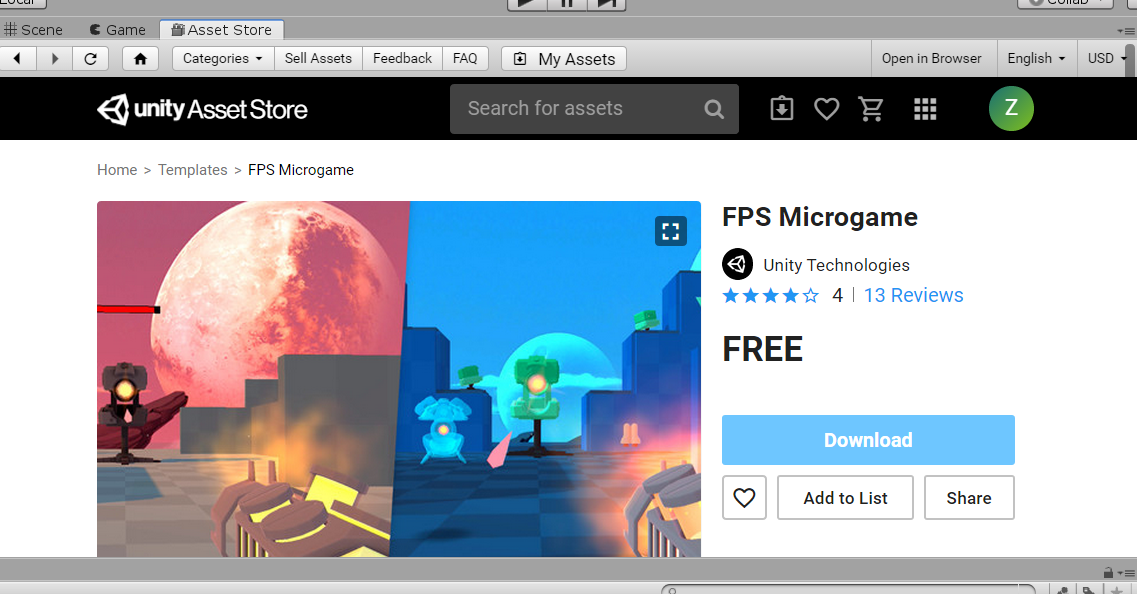Open the Categories dropdown
The height and width of the screenshot is (594, 1137).
[x=221, y=58]
